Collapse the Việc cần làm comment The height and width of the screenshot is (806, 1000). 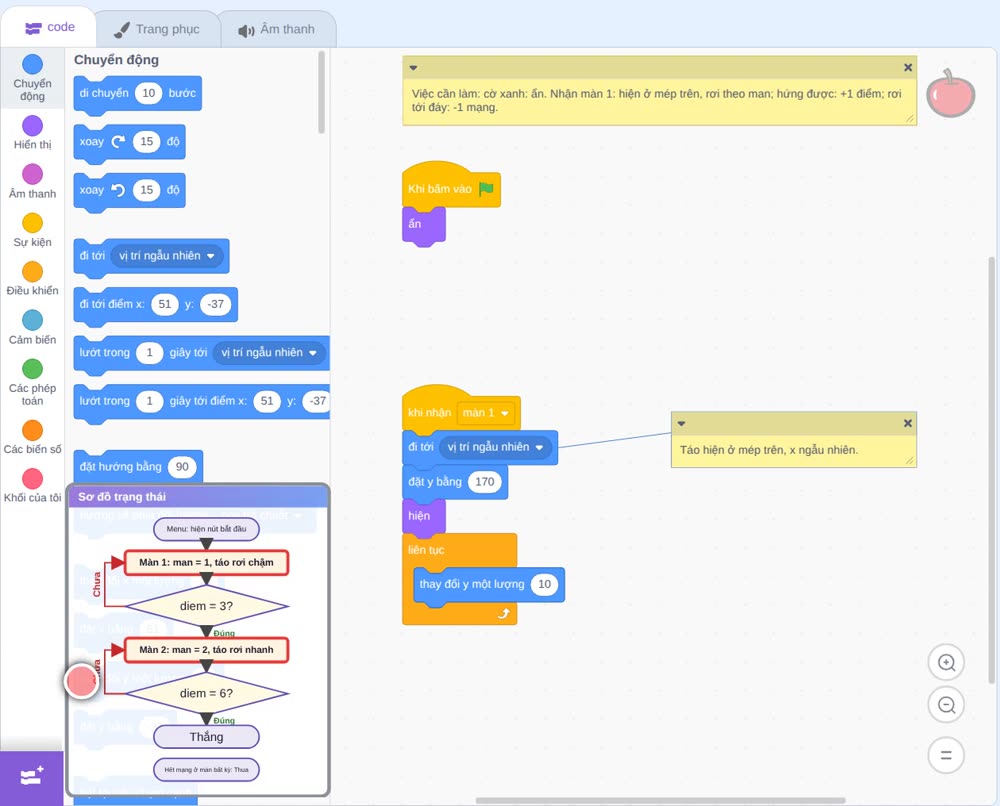413,68
